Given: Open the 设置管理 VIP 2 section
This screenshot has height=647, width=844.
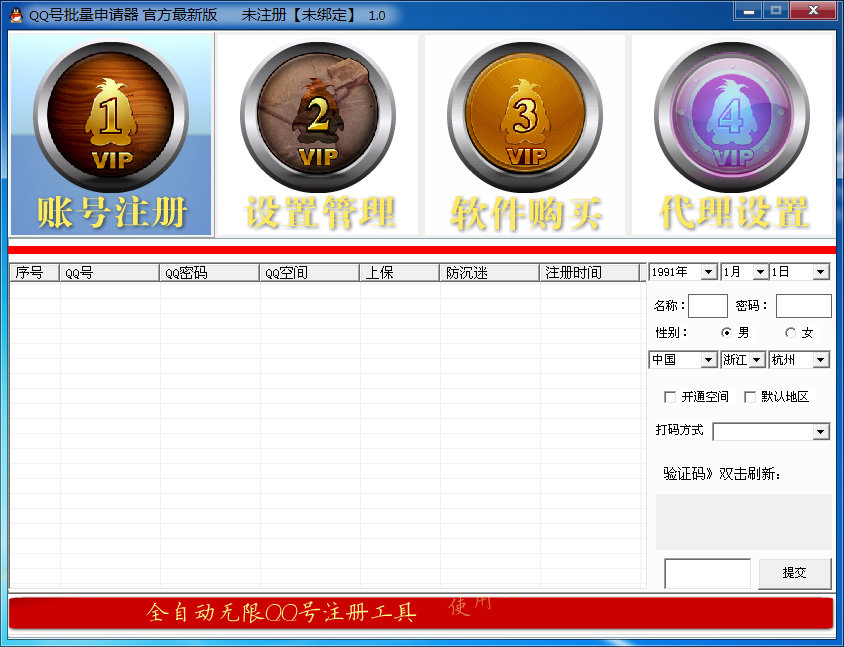Looking at the screenshot, I should 318,135.
